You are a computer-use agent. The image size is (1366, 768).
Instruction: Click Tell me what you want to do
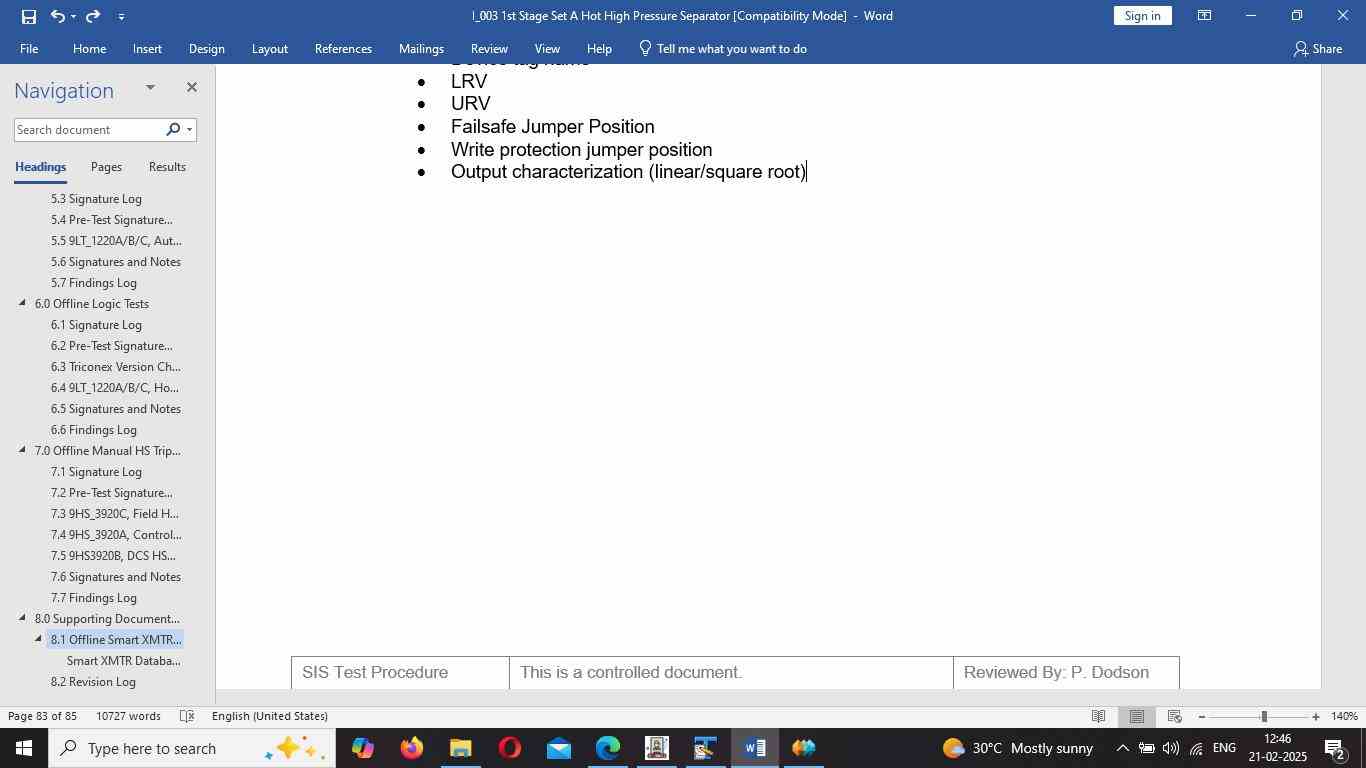click(x=722, y=48)
